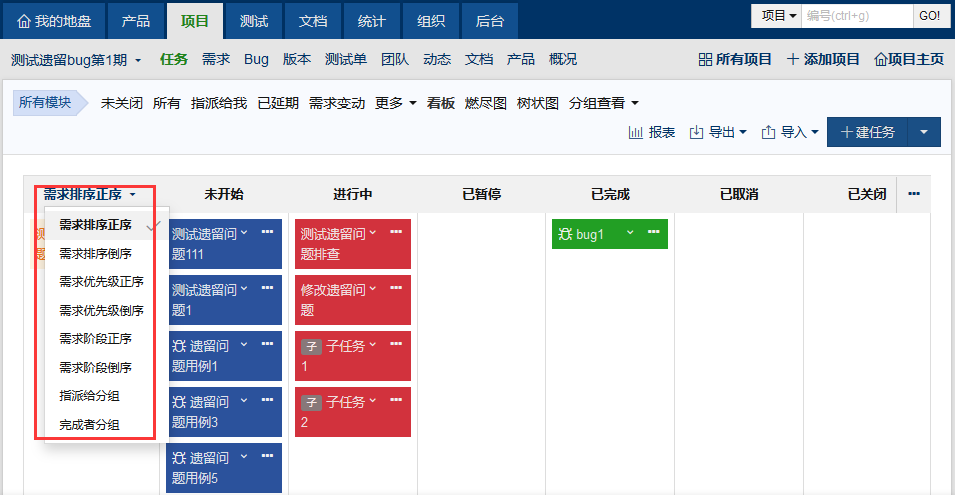The image size is (955, 495).
Task: Choose 指派给分组 in the sort menu
Action: (x=90, y=396)
